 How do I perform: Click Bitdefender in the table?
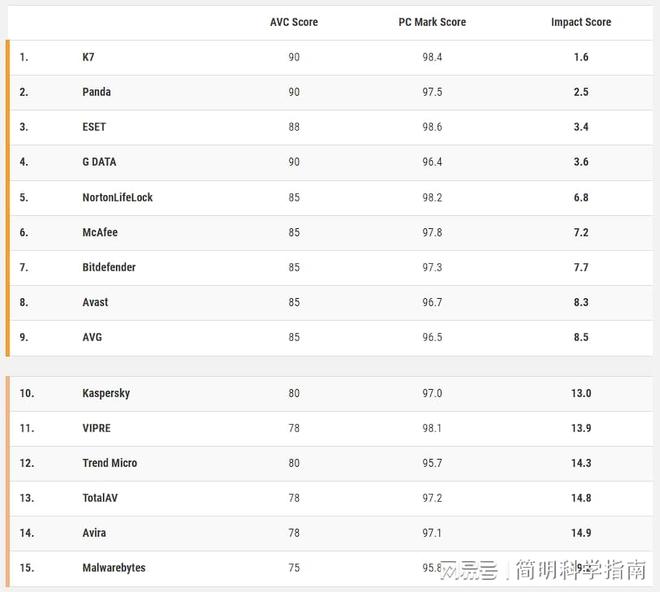pyautogui.click(x=109, y=267)
